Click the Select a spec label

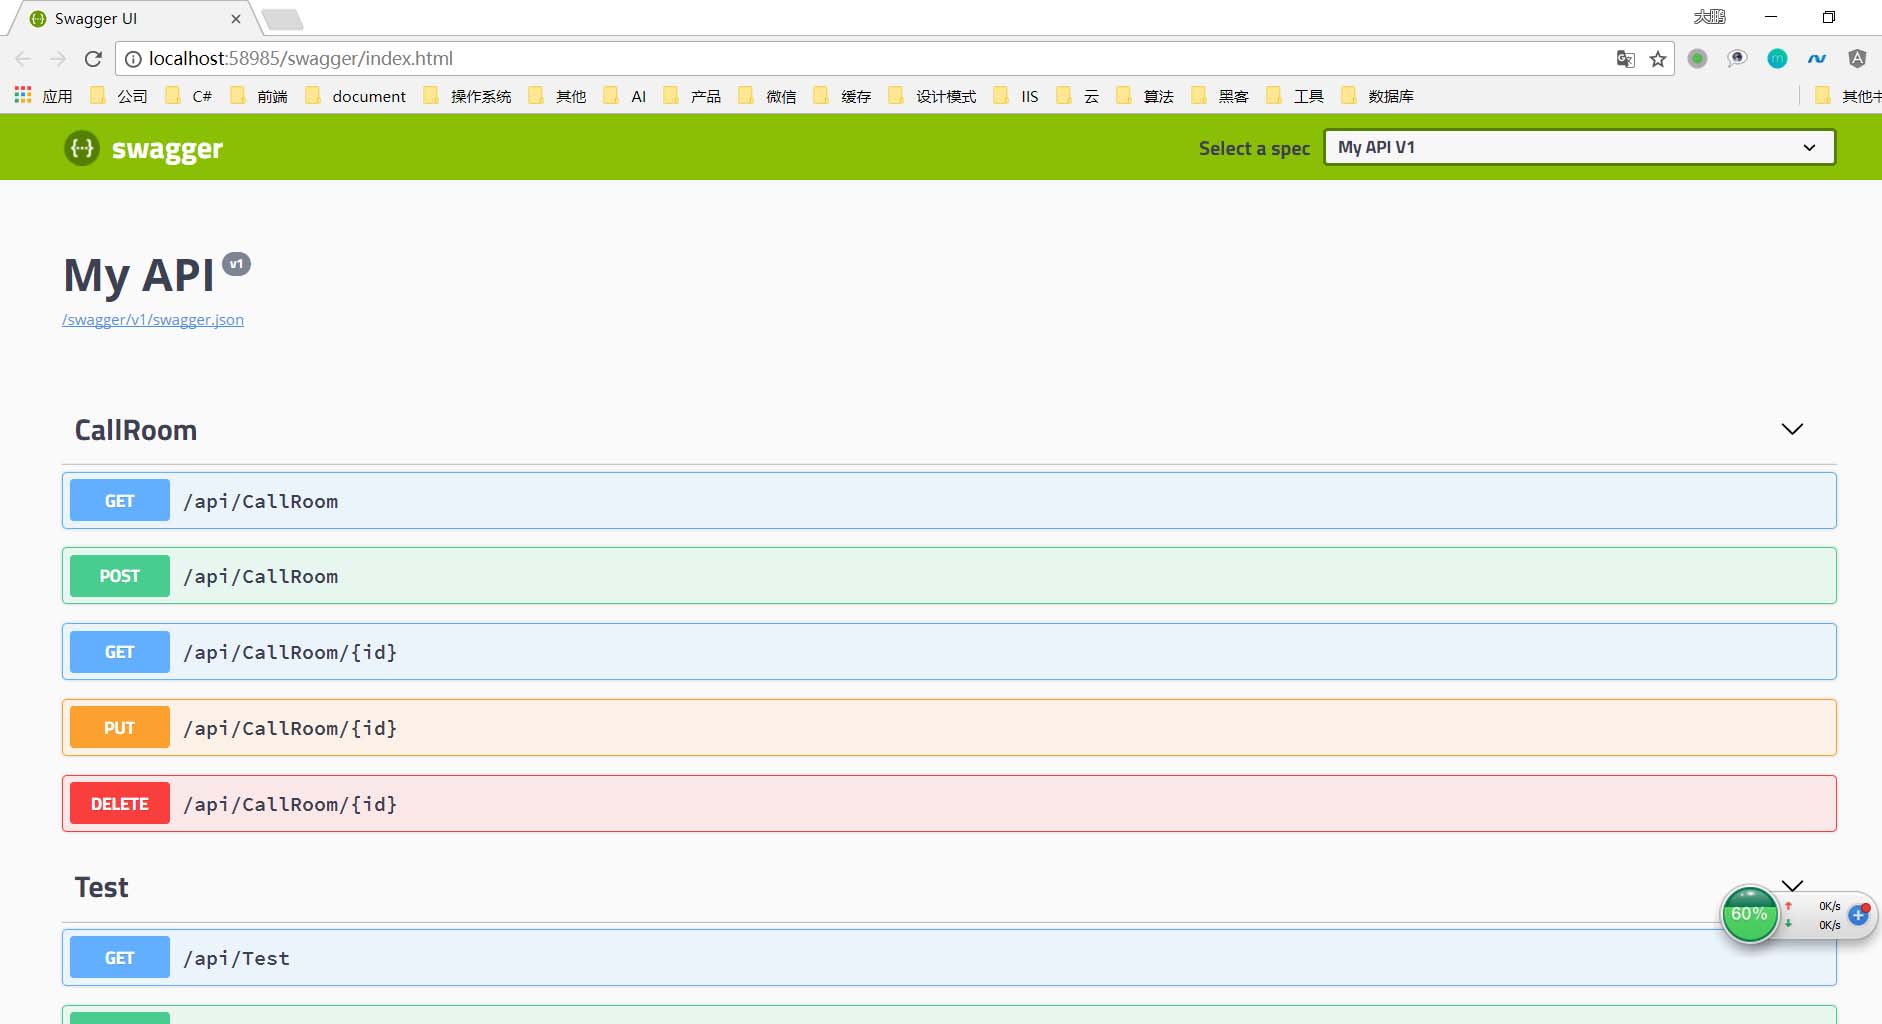pos(1254,148)
